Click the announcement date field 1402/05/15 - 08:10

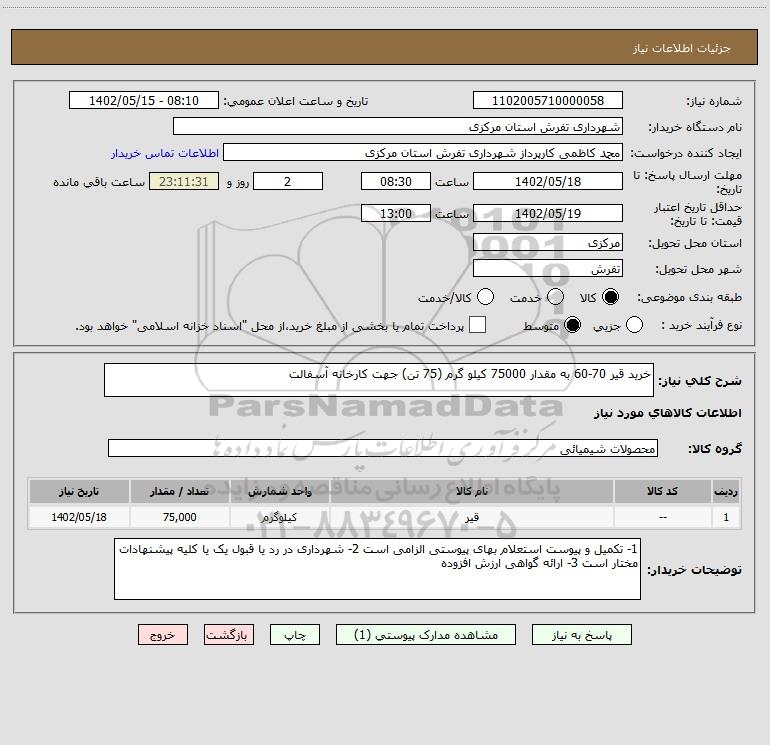pos(144,101)
